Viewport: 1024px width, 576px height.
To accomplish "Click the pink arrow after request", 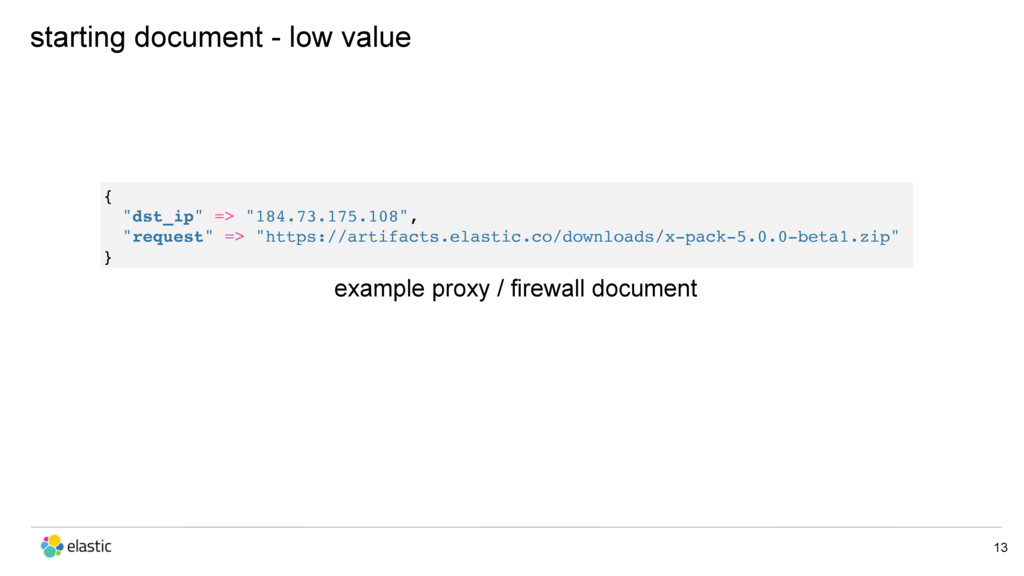I will click(x=234, y=236).
